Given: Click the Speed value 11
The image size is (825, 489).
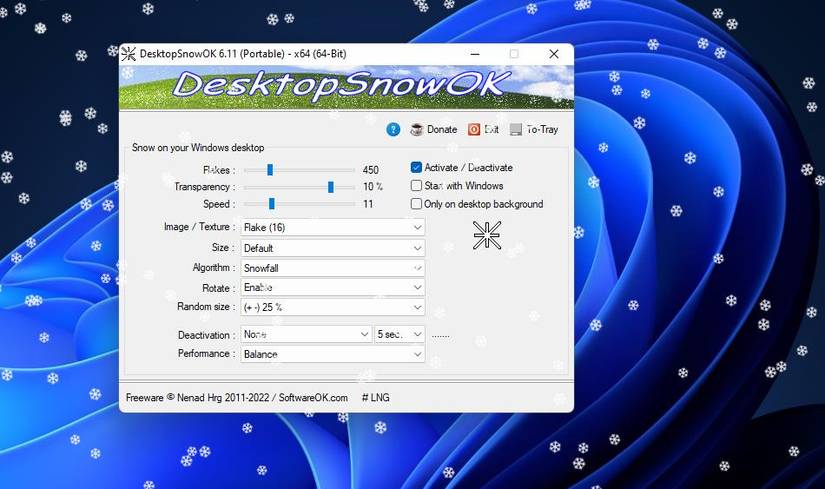Looking at the screenshot, I should pyautogui.click(x=368, y=204).
